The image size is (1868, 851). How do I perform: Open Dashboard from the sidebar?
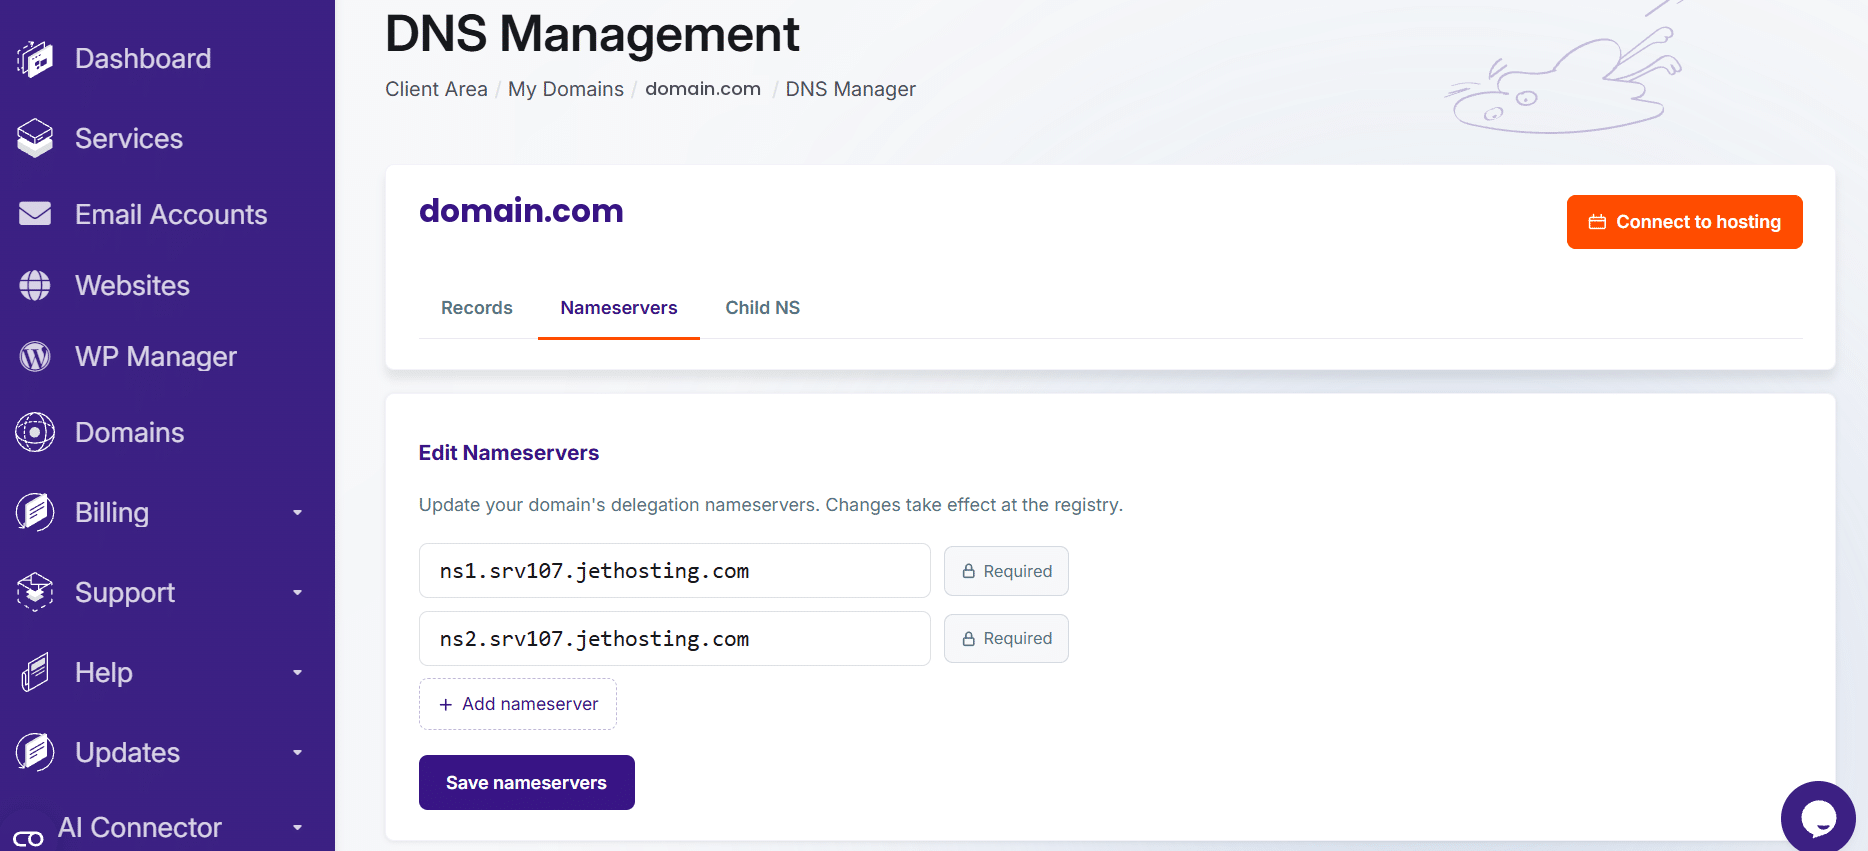143,59
